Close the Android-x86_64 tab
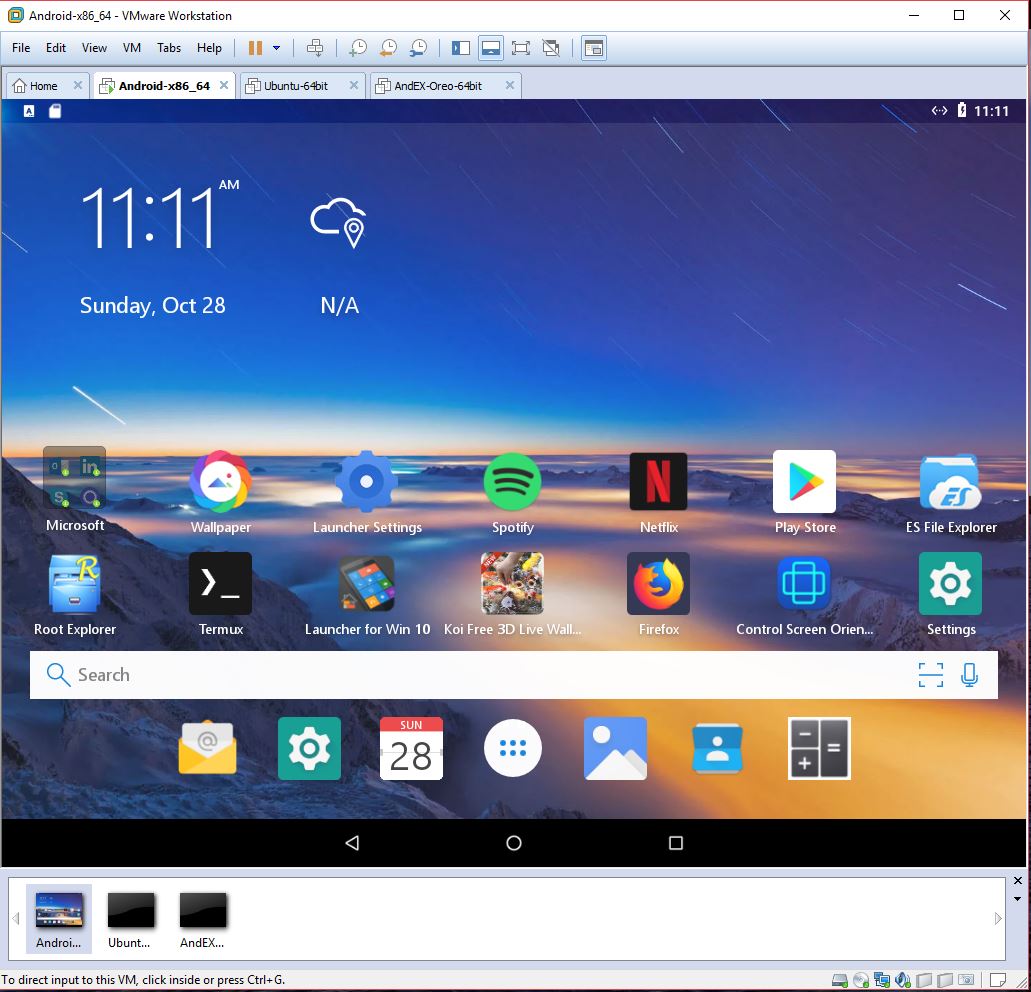Viewport: 1031px width, 992px height. point(224,85)
